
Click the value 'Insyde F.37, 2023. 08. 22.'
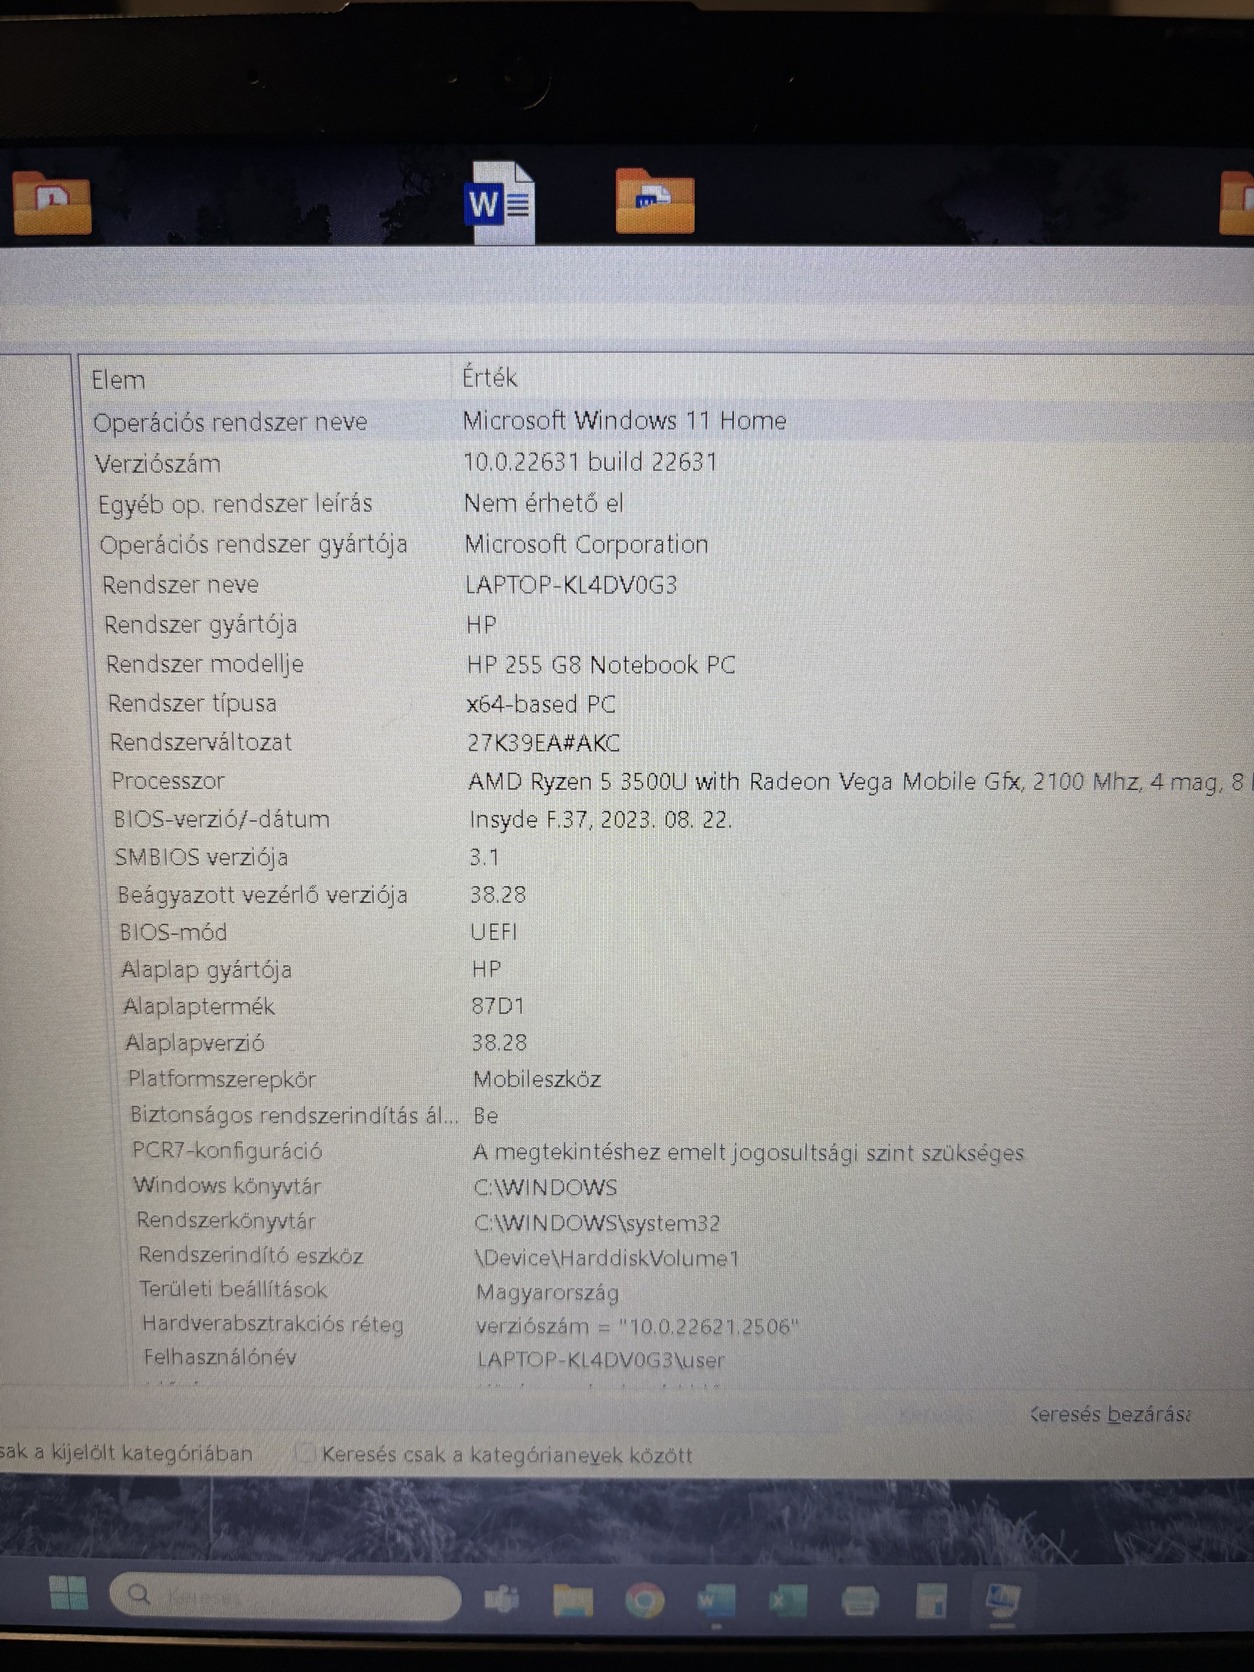(x=601, y=820)
